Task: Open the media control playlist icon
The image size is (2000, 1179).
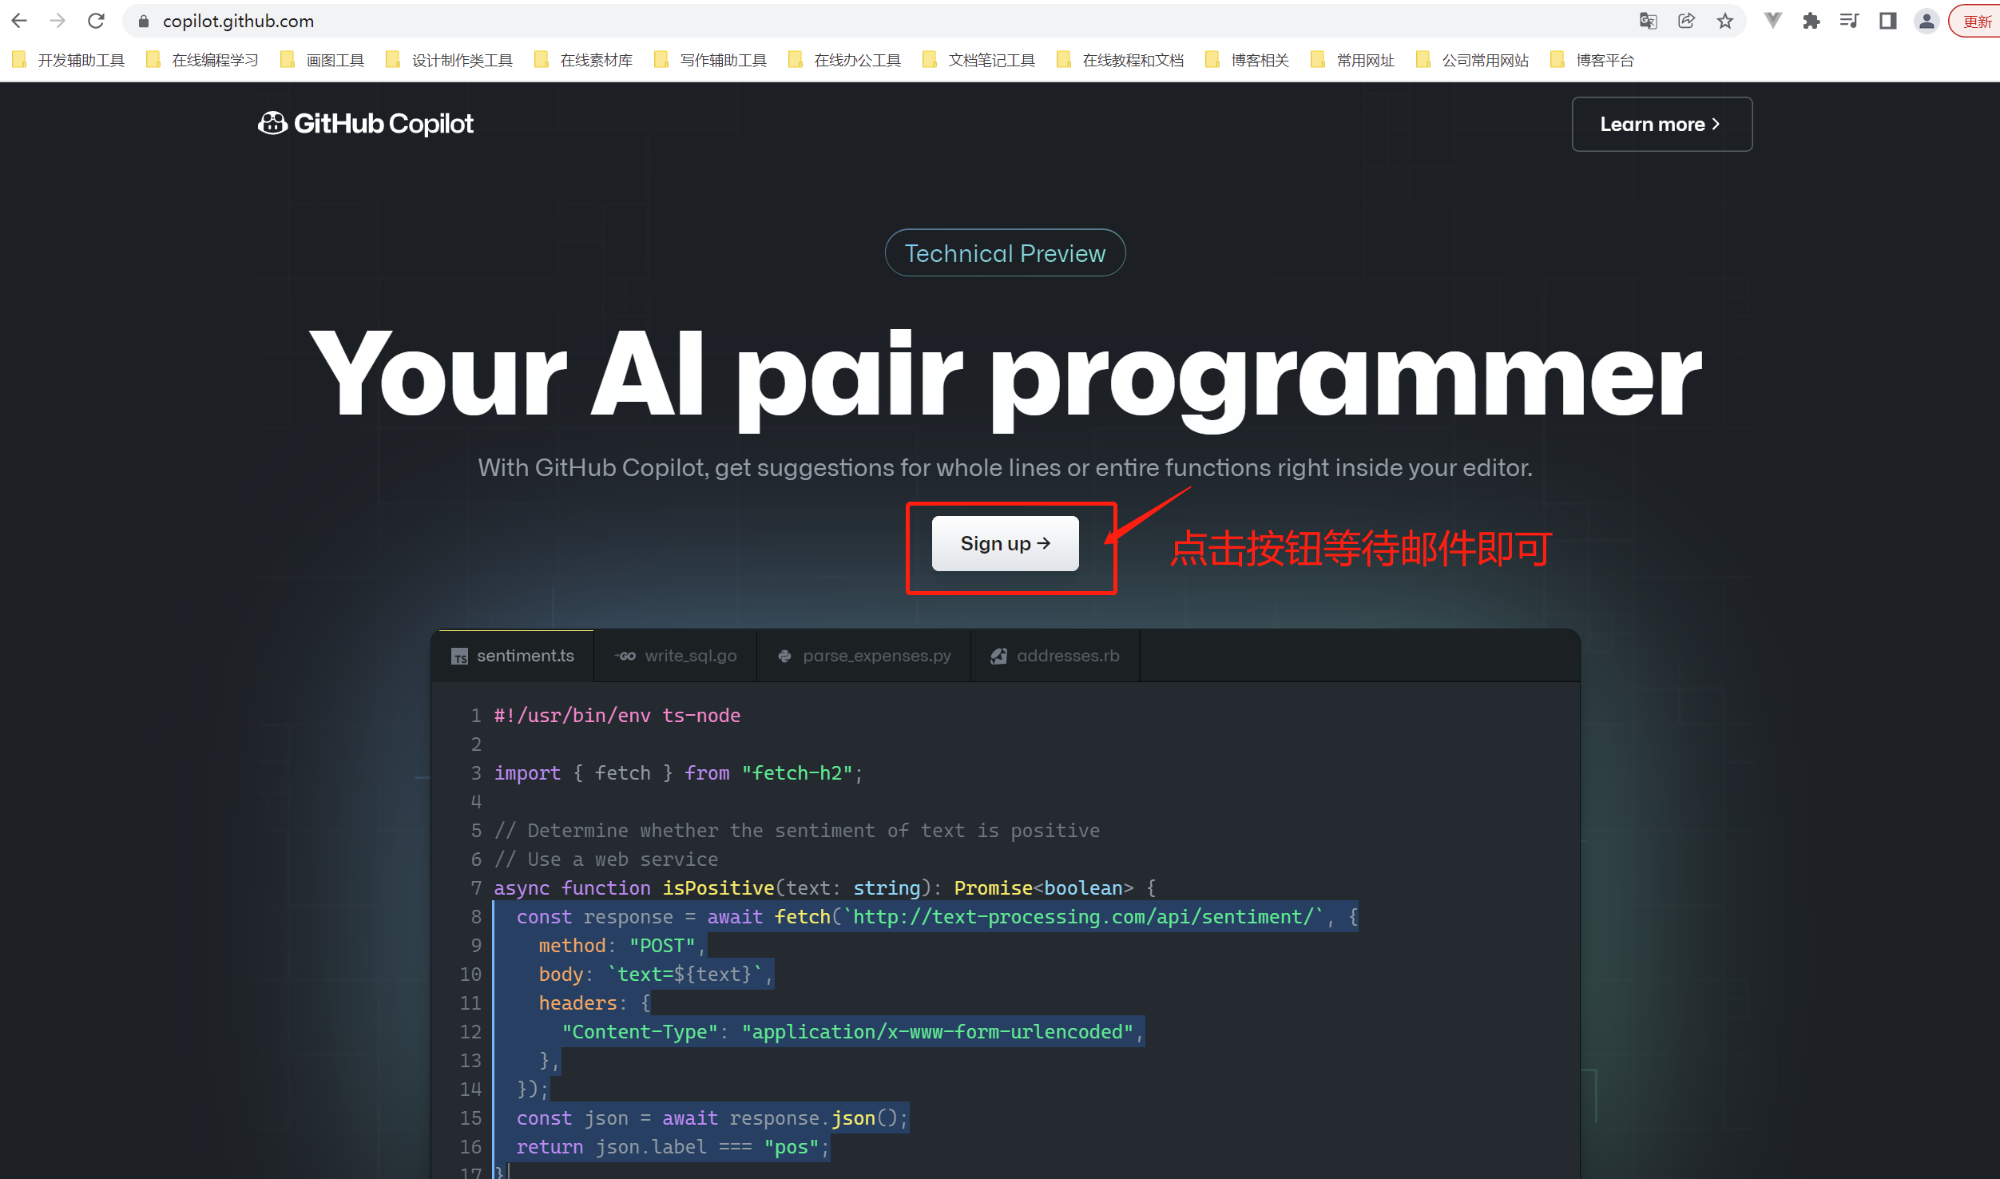Action: point(1849,21)
